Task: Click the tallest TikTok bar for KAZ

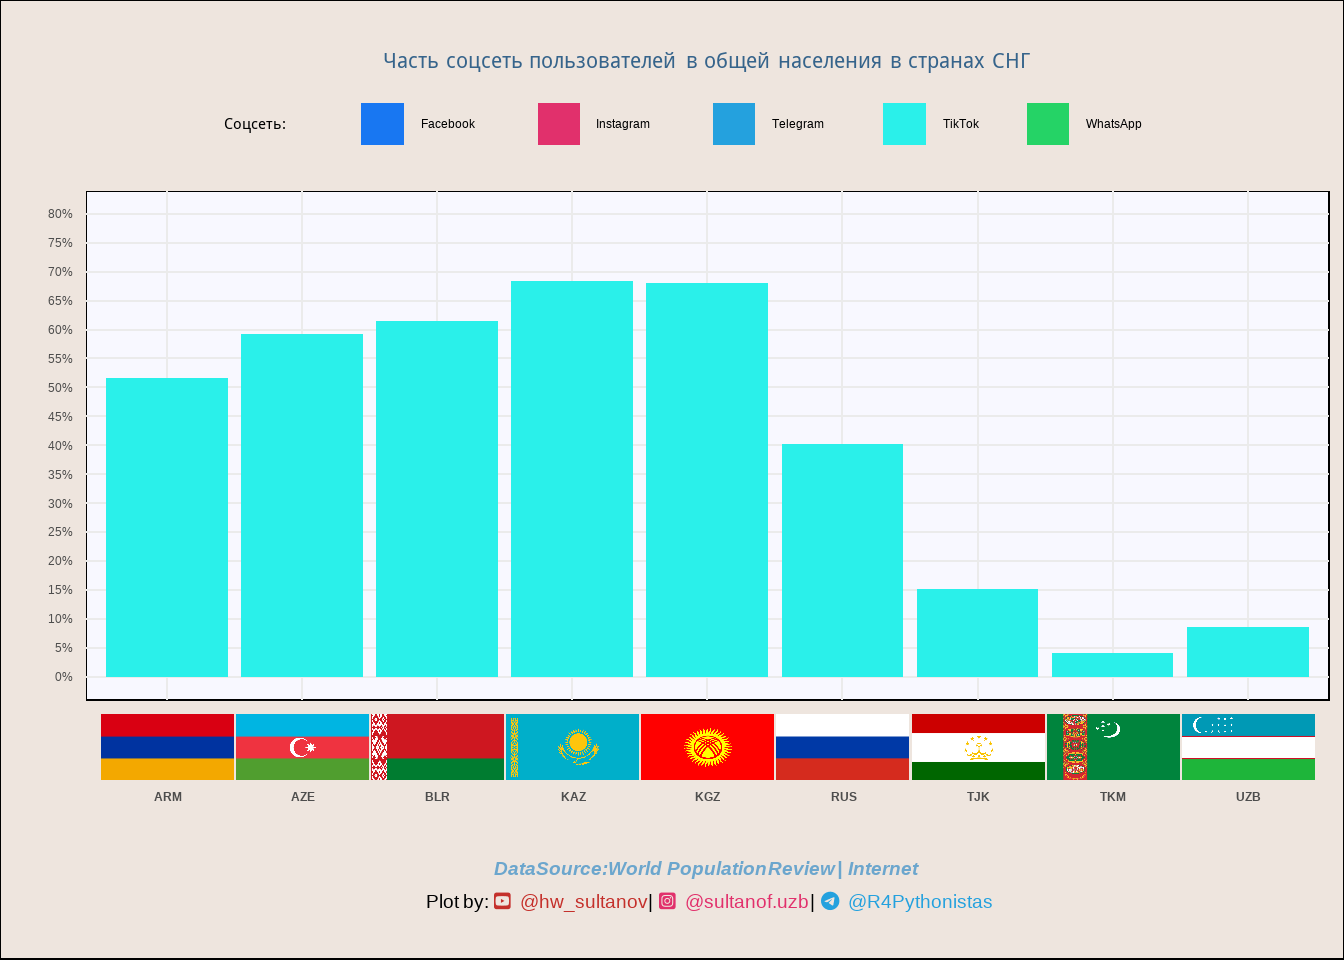Action: (x=572, y=480)
